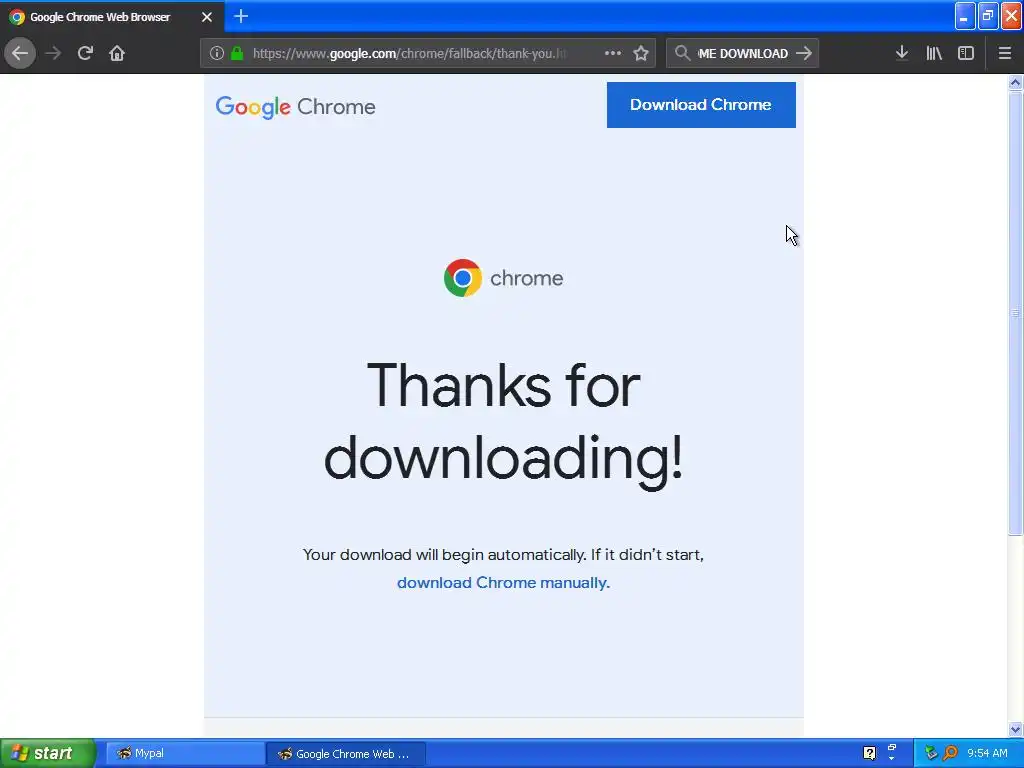The width and height of the screenshot is (1024, 768).
Task: Click the scroll down arrow
Action: (x=1015, y=729)
